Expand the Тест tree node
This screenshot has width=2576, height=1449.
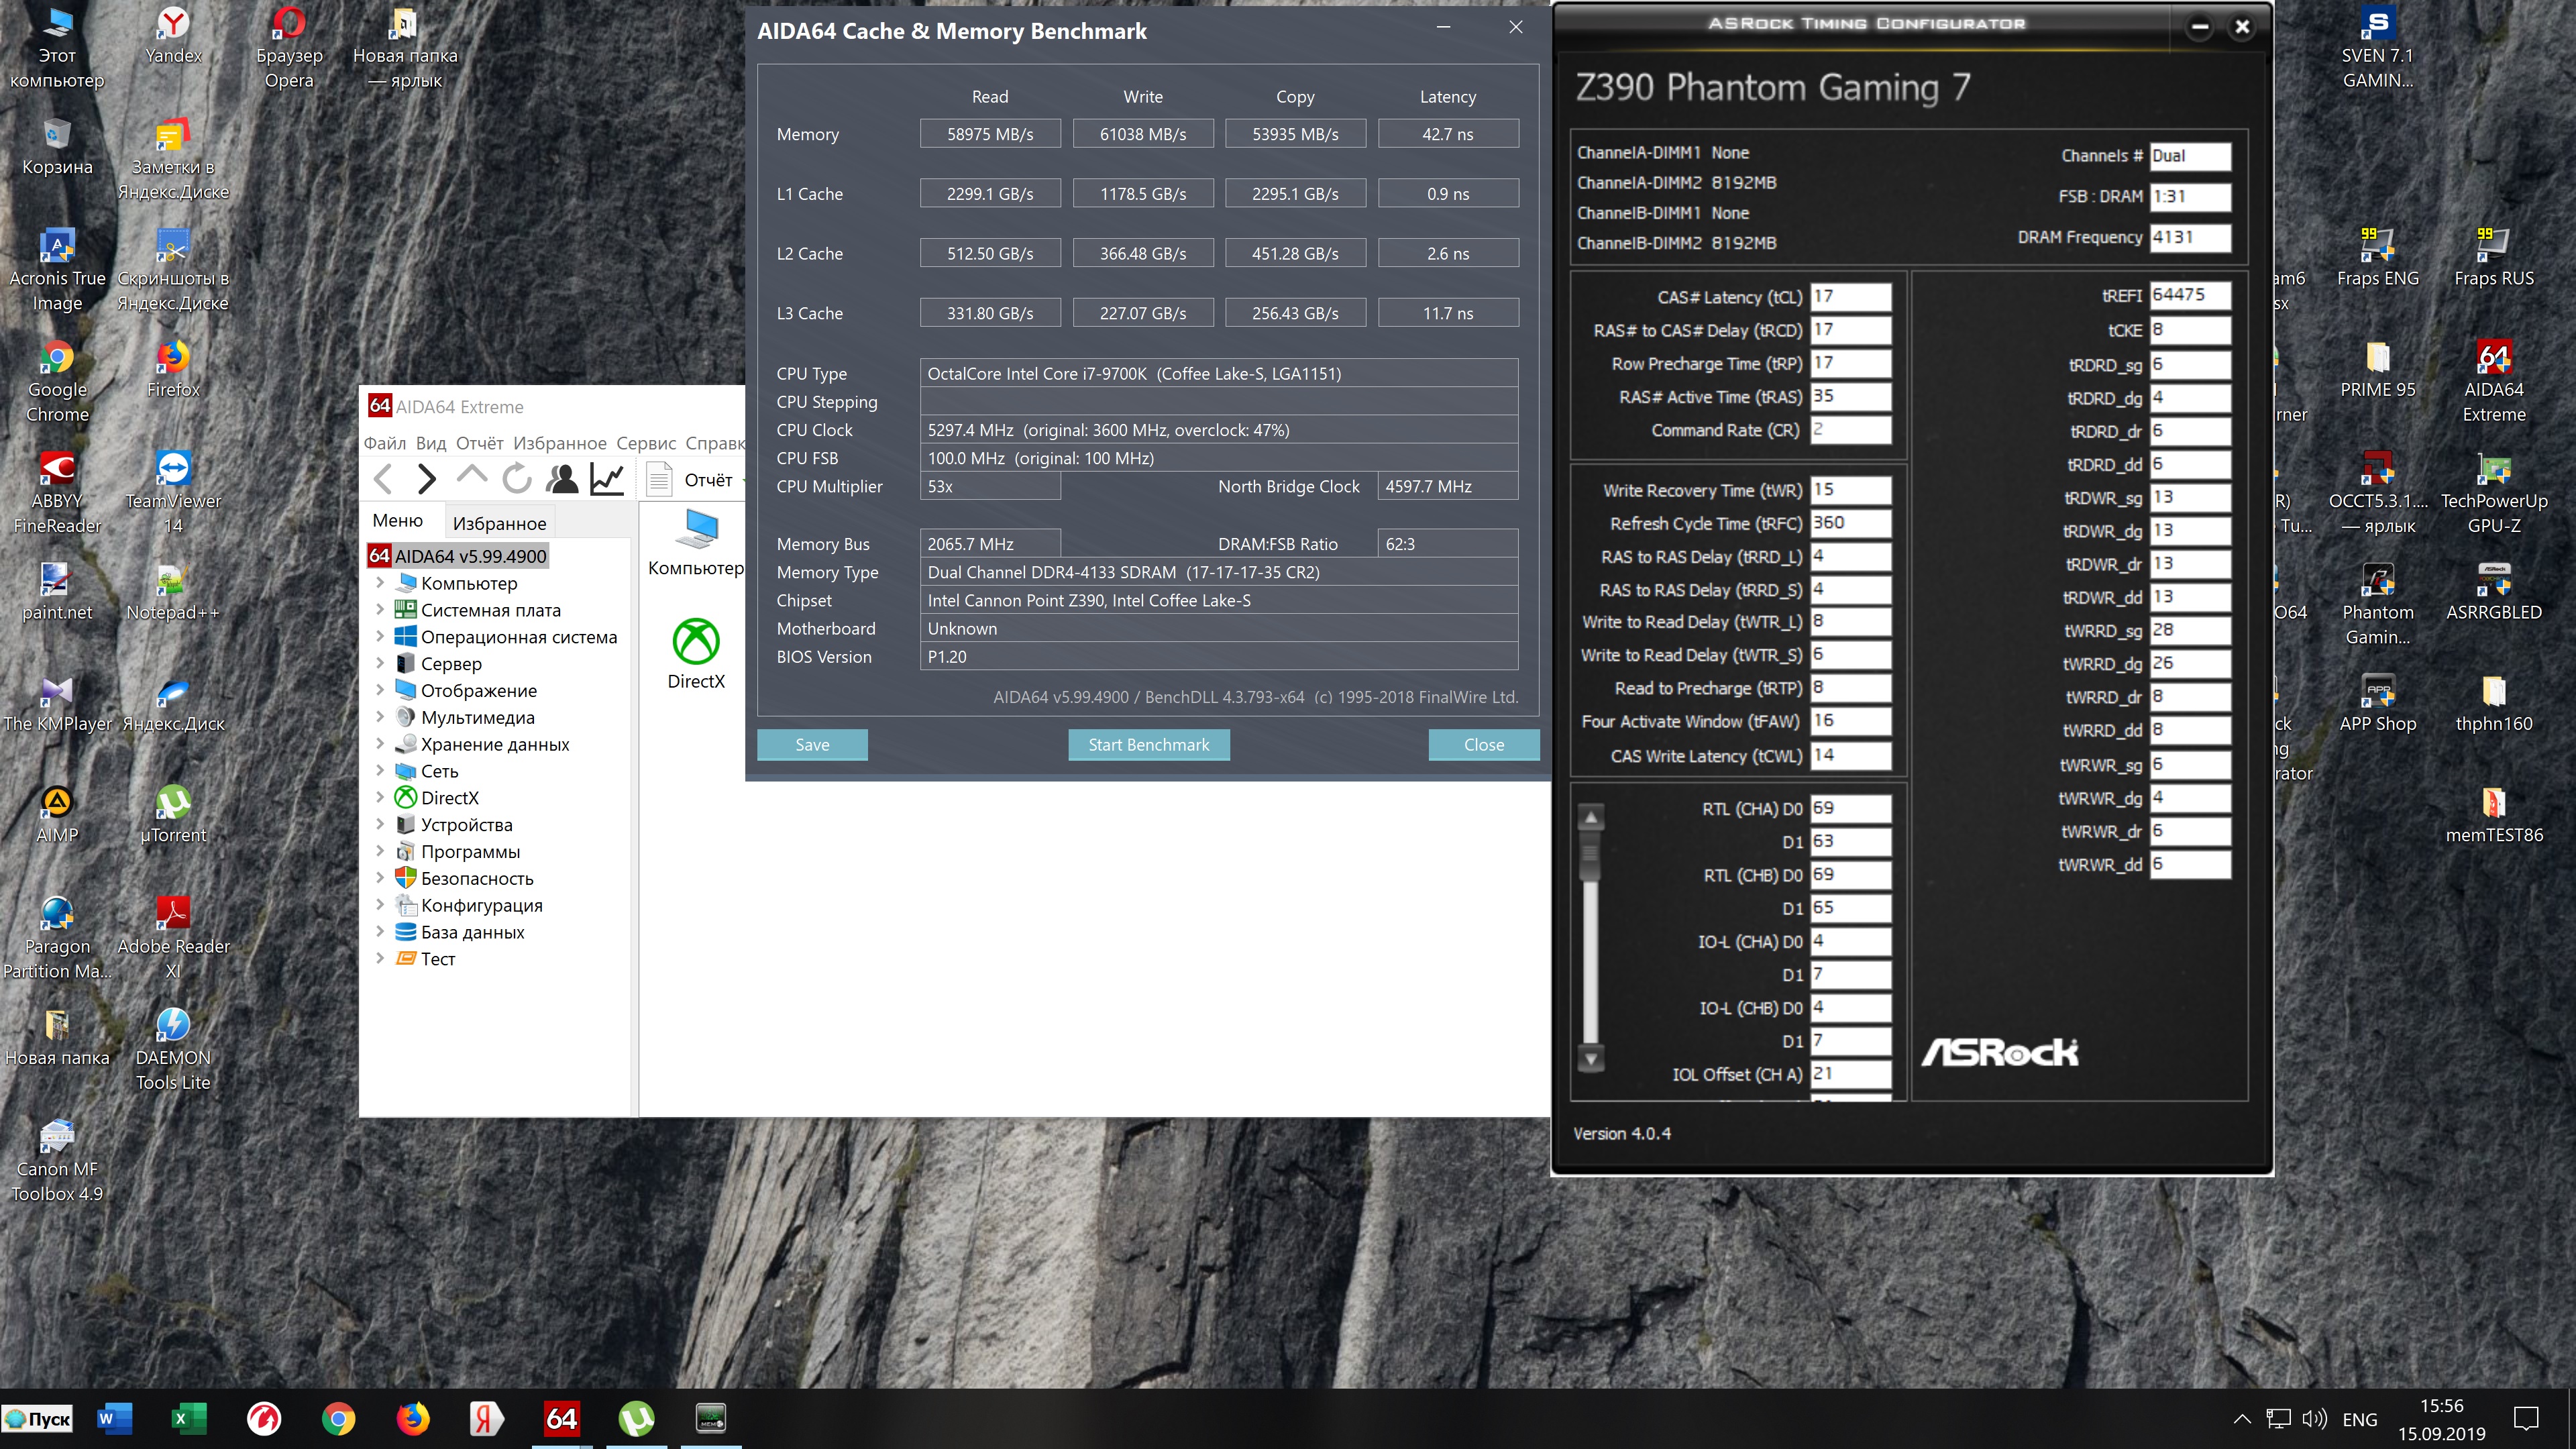tap(380, 958)
